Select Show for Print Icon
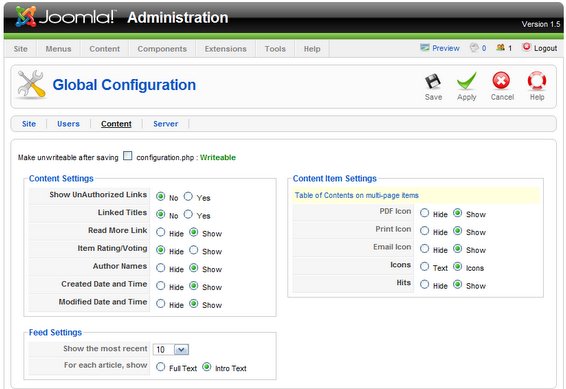 click(x=458, y=231)
